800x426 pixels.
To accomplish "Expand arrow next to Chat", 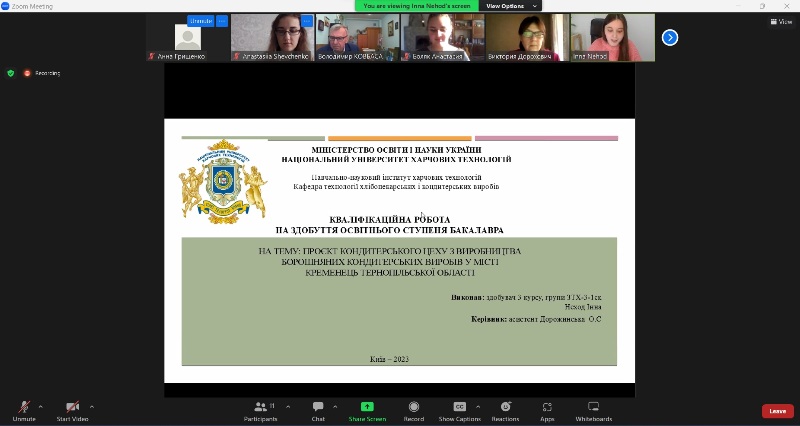I will click(x=335, y=407).
